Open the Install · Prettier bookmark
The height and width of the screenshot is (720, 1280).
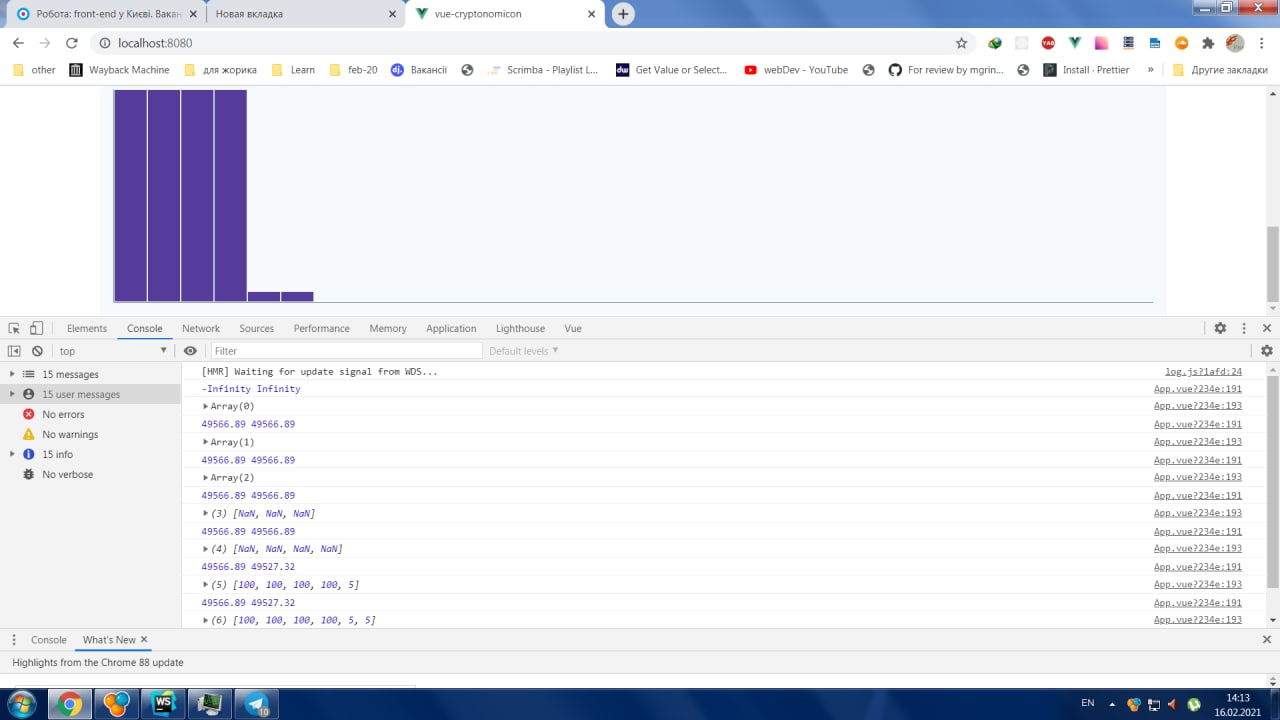coord(1086,70)
